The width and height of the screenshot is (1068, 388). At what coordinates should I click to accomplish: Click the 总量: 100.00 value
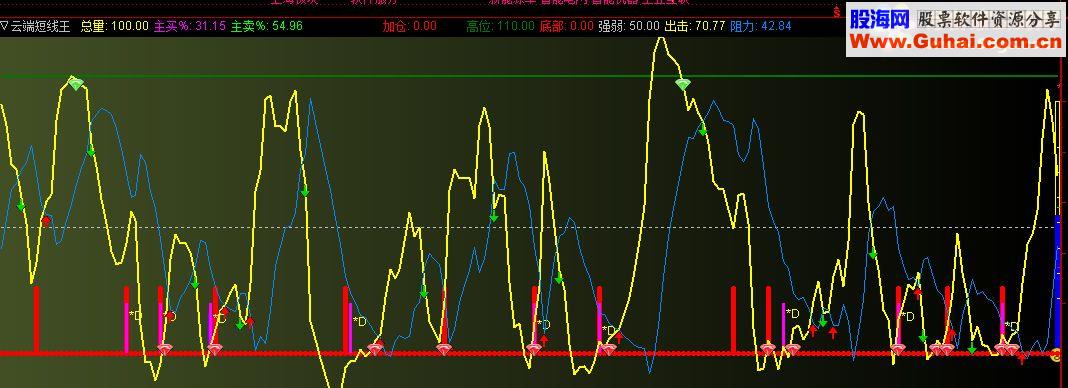point(114,27)
